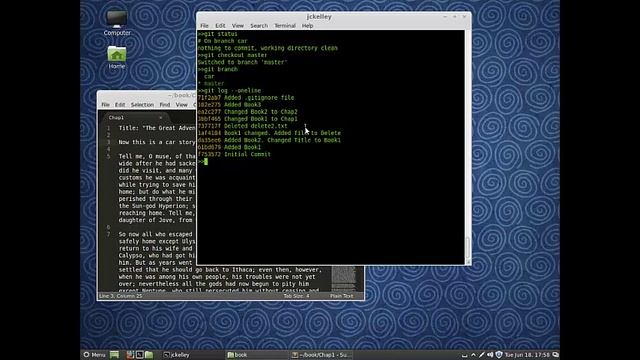The height and width of the screenshot is (360, 640).
Task: Open the terminal Edit menu
Action: [220, 25]
